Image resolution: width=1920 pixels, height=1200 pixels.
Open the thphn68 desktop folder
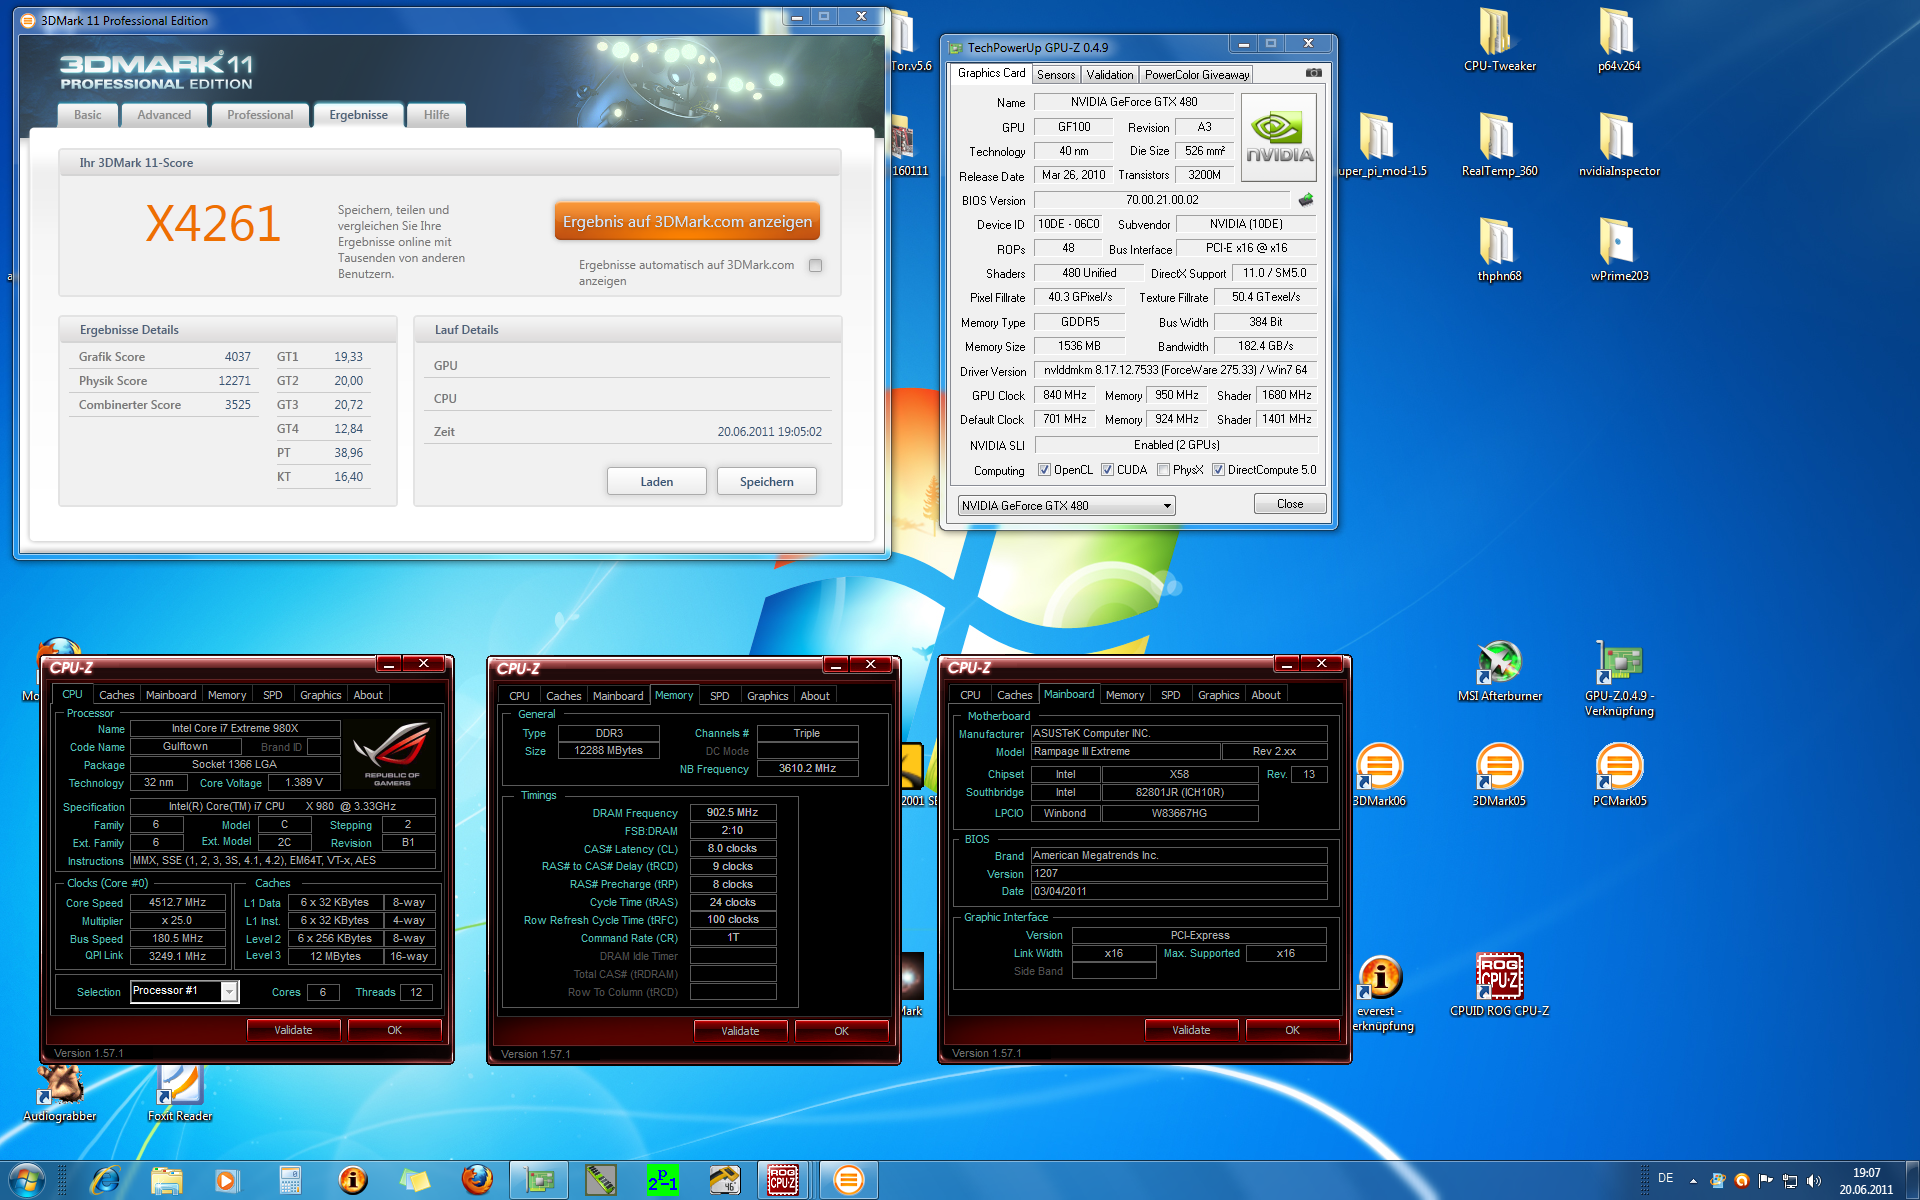(1499, 250)
